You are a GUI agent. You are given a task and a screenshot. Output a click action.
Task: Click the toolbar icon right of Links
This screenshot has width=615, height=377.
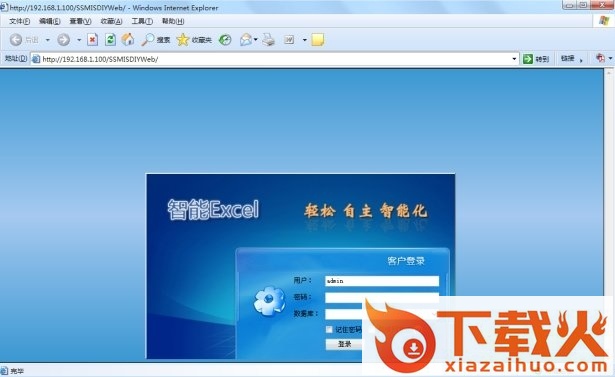tap(600, 58)
